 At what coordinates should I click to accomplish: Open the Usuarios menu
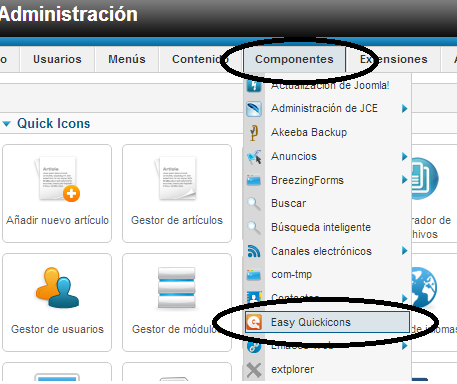(57, 59)
